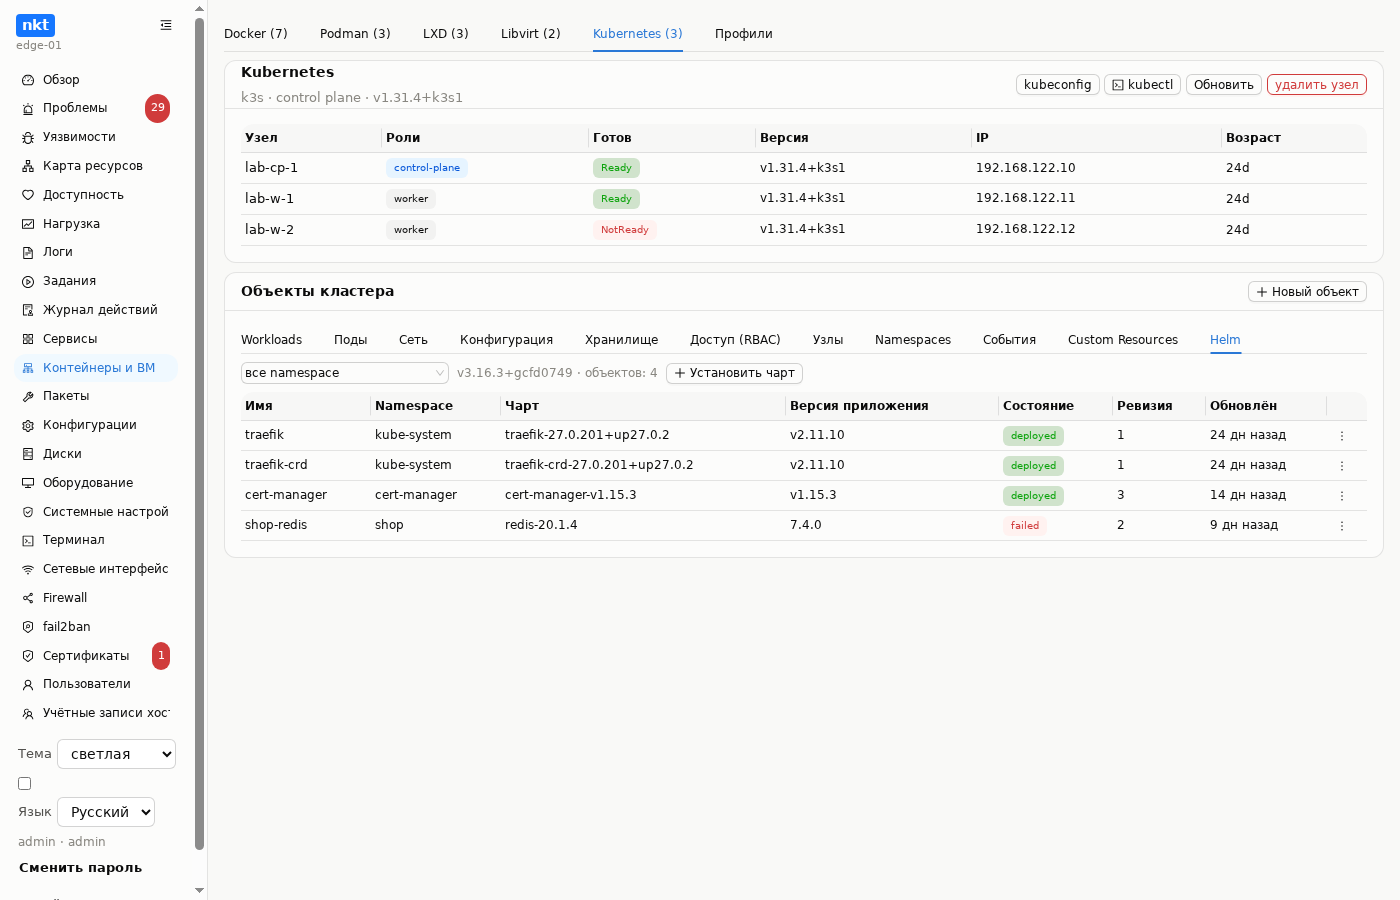This screenshot has width=1400, height=900.
Task: Open the Уязвимости sidebar icon
Action: pos(28,137)
